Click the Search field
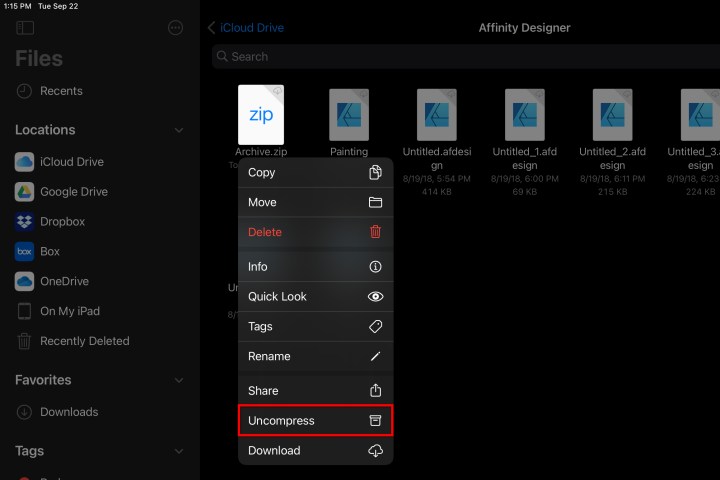 [x=466, y=56]
